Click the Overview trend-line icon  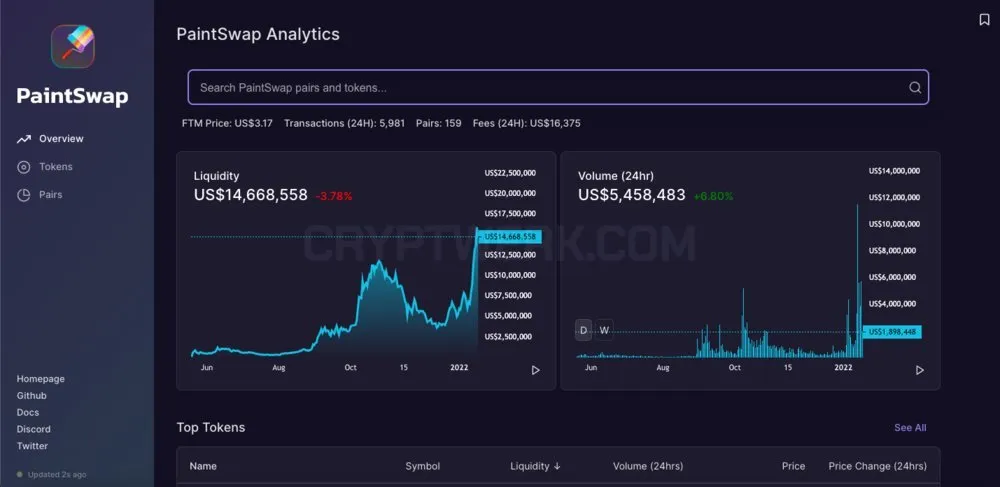[x=24, y=139]
